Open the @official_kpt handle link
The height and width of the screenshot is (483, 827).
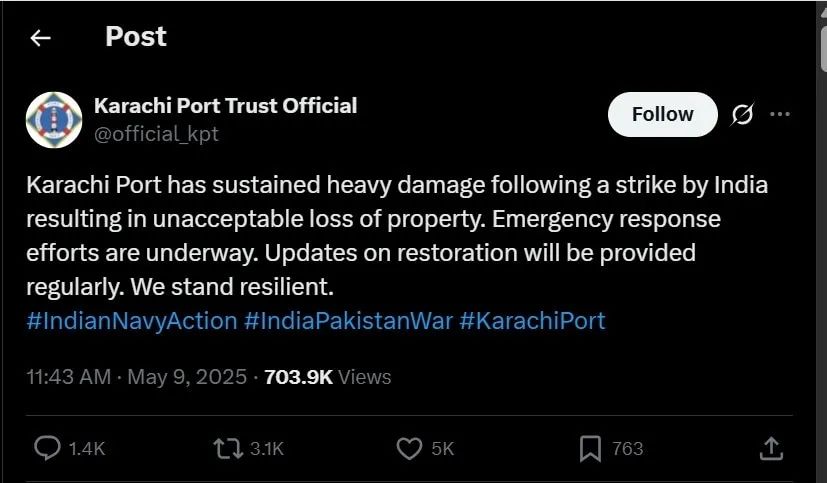pyautogui.click(x=156, y=134)
